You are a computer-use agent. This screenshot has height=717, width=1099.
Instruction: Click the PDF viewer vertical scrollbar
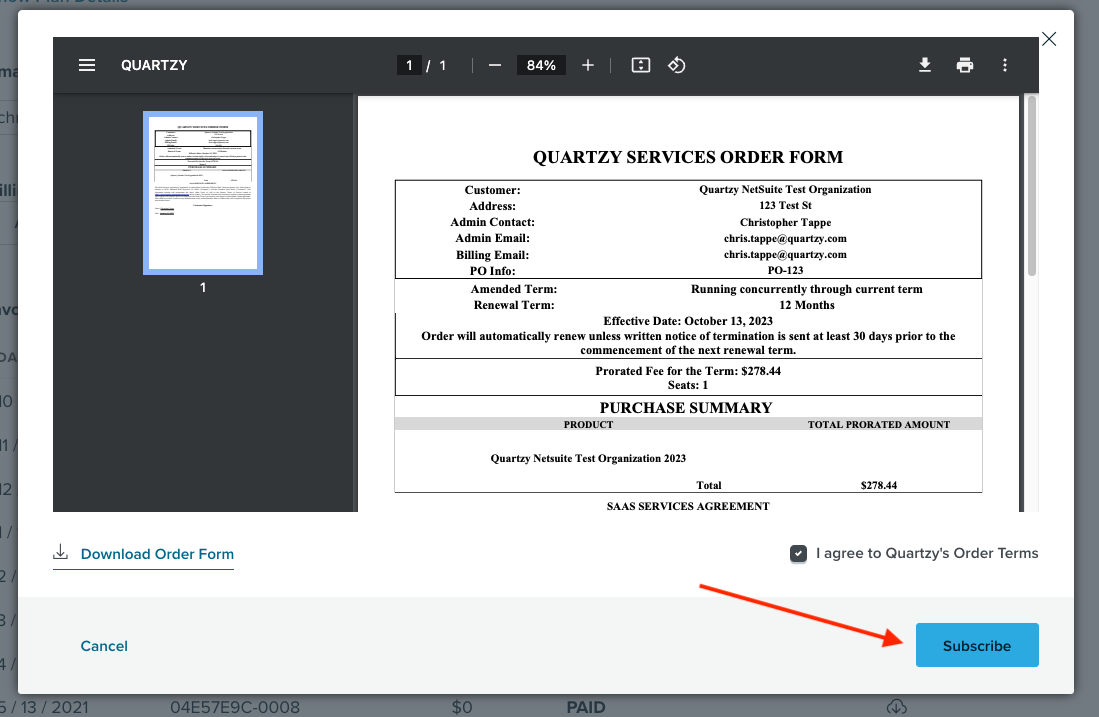[1031, 186]
